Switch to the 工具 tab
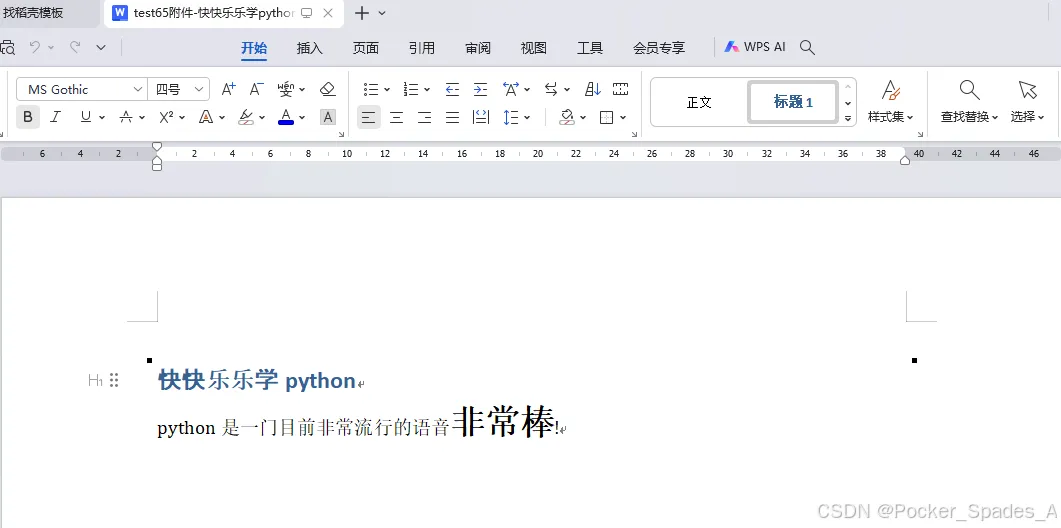The width and height of the screenshot is (1061, 528). [x=589, y=48]
